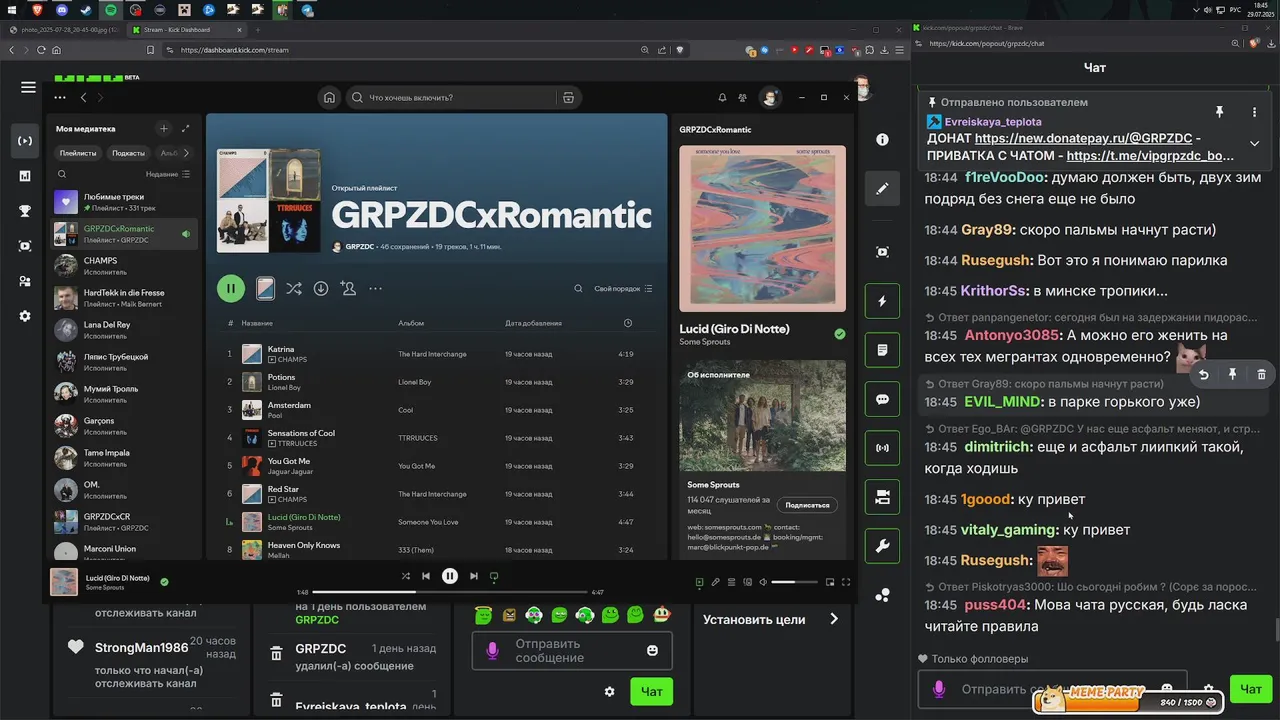Search within the playlist tracks
The height and width of the screenshot is (720, 1280).
coord(578,288)
